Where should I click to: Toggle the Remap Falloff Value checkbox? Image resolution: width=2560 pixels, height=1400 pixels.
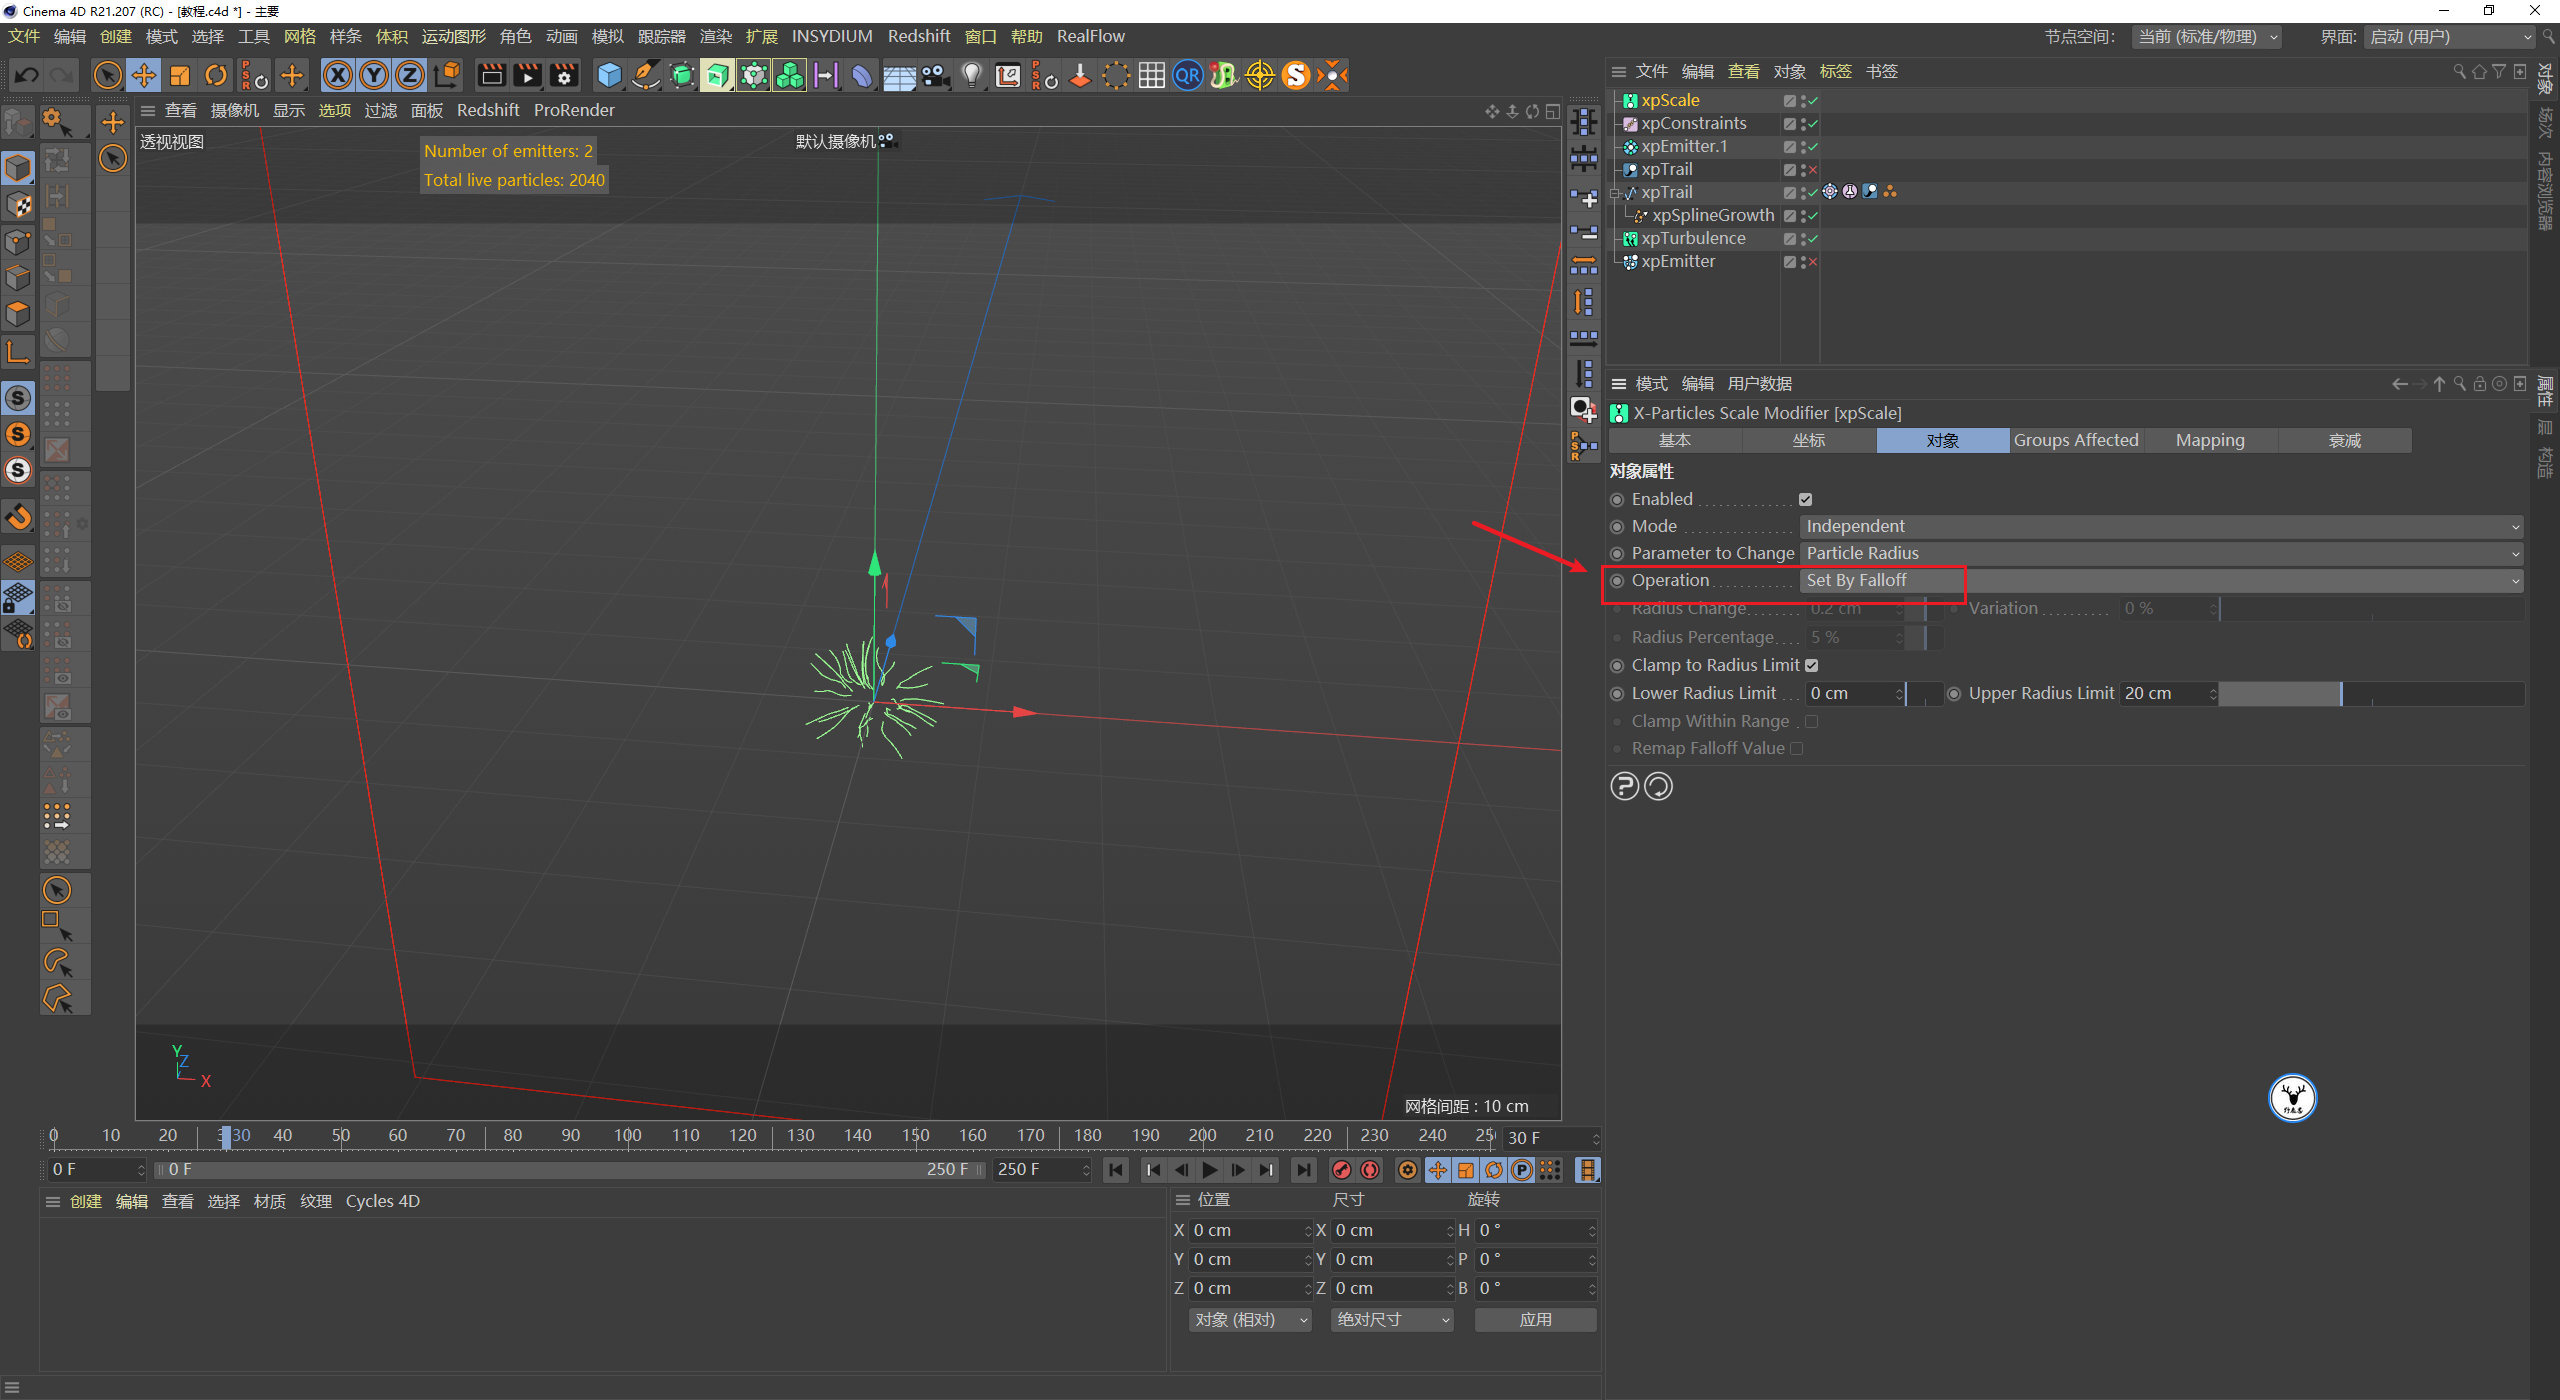(x=1797, y=748)
